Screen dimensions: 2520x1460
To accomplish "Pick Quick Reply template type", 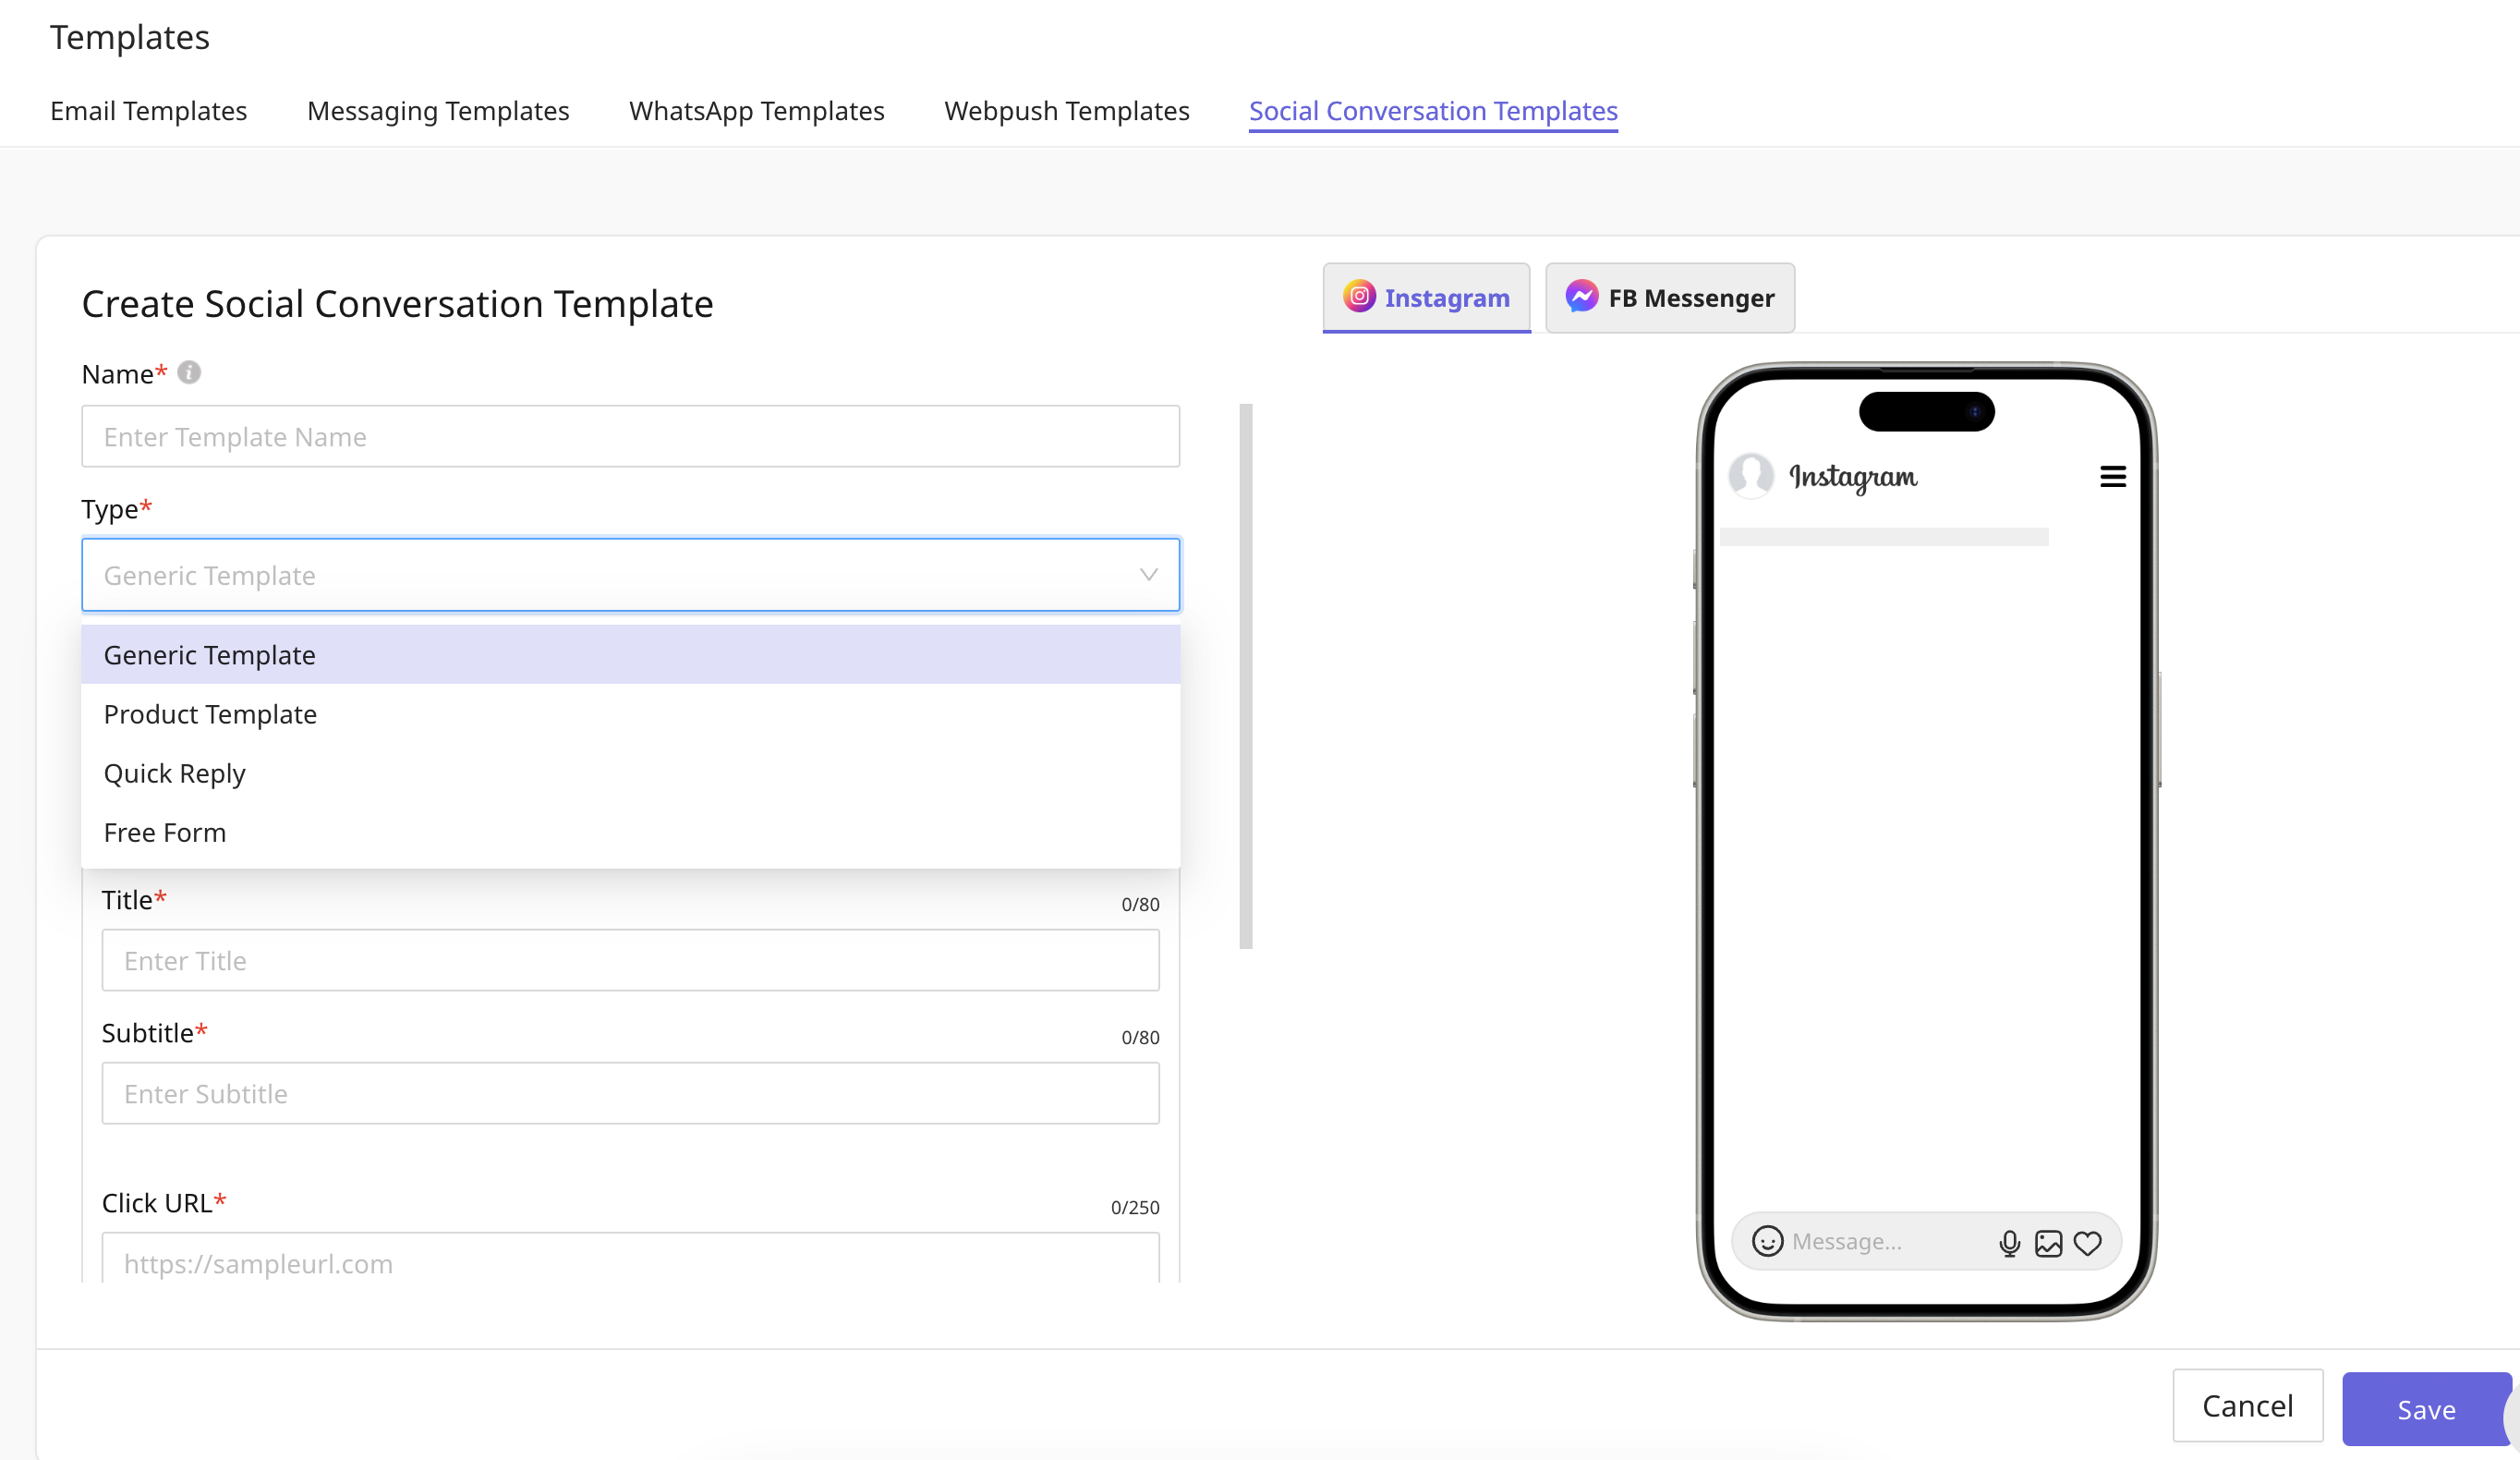I will pyautogui.click(x=174, y=773).
